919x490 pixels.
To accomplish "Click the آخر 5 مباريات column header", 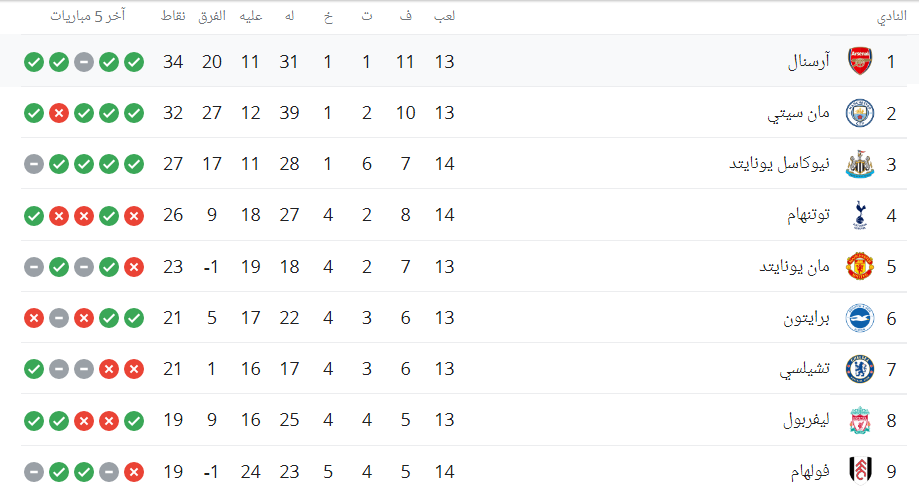I will coord(82,17).
